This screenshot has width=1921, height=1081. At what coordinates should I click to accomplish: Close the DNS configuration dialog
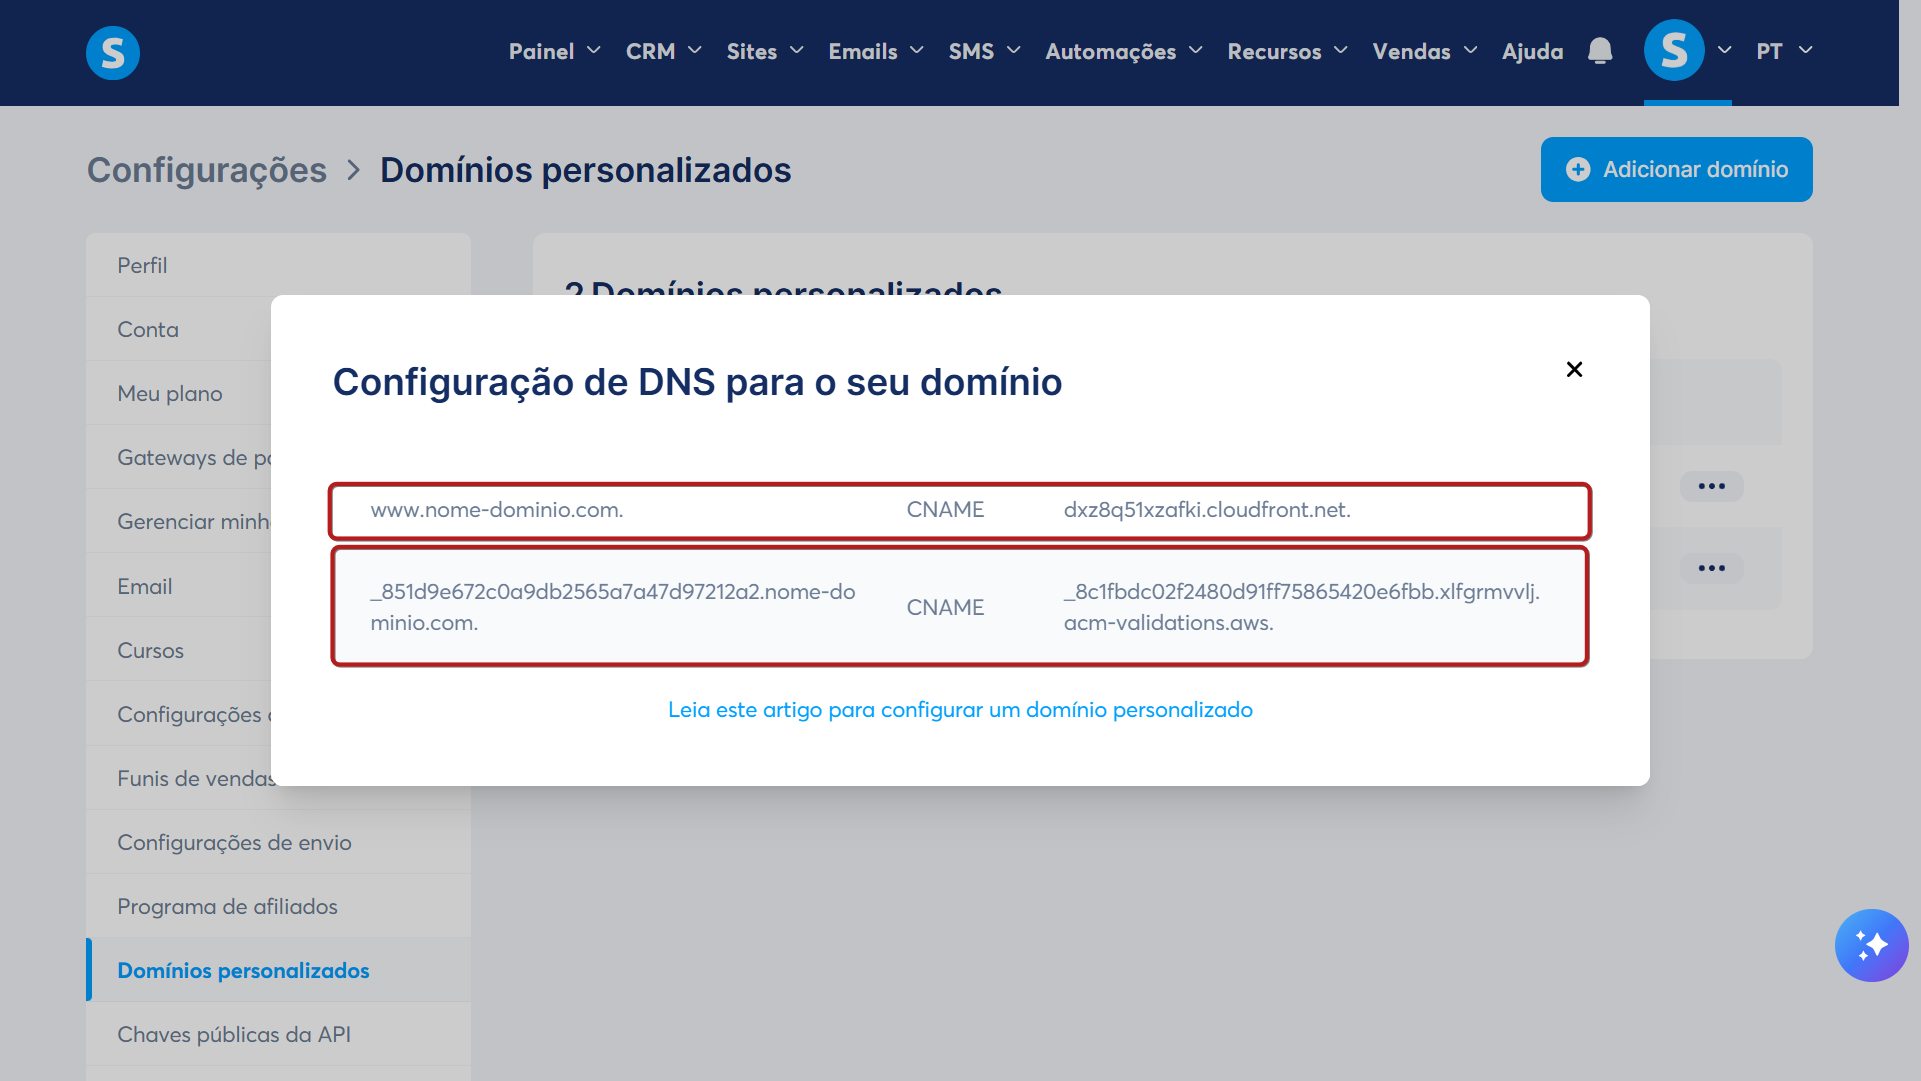(x=1574, y=370)
